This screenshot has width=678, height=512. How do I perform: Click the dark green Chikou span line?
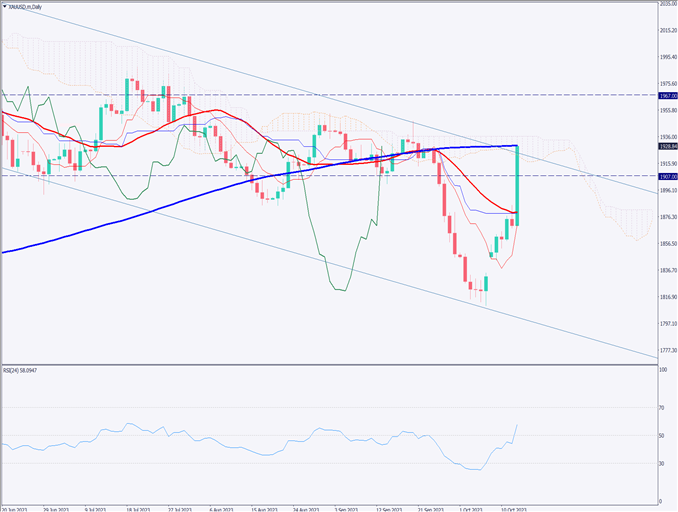[340, 290]
